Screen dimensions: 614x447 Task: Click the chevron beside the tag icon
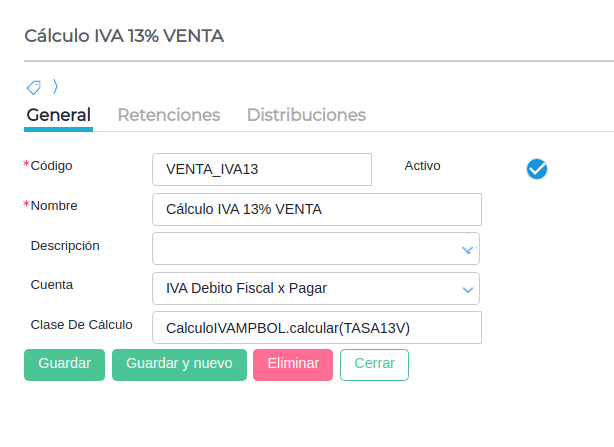(x=56, y=86)
